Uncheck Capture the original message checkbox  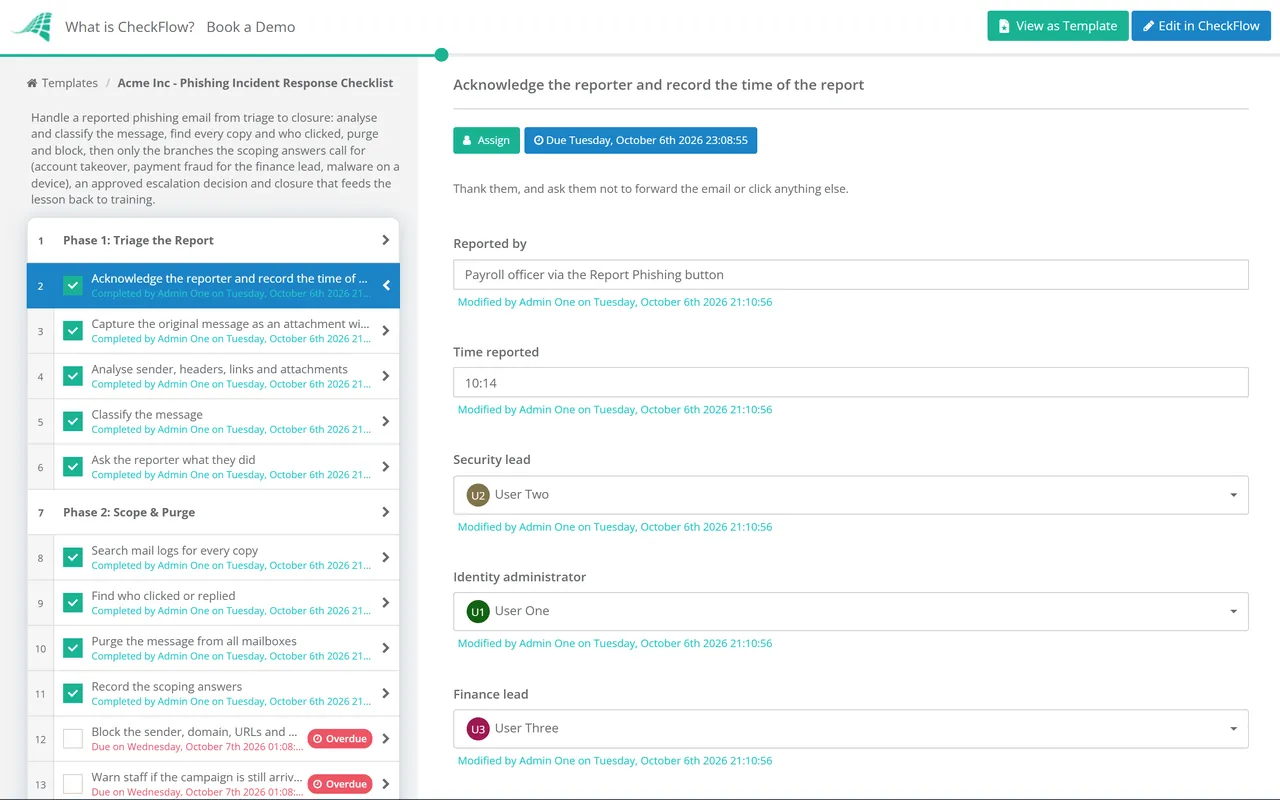point(73,331)
